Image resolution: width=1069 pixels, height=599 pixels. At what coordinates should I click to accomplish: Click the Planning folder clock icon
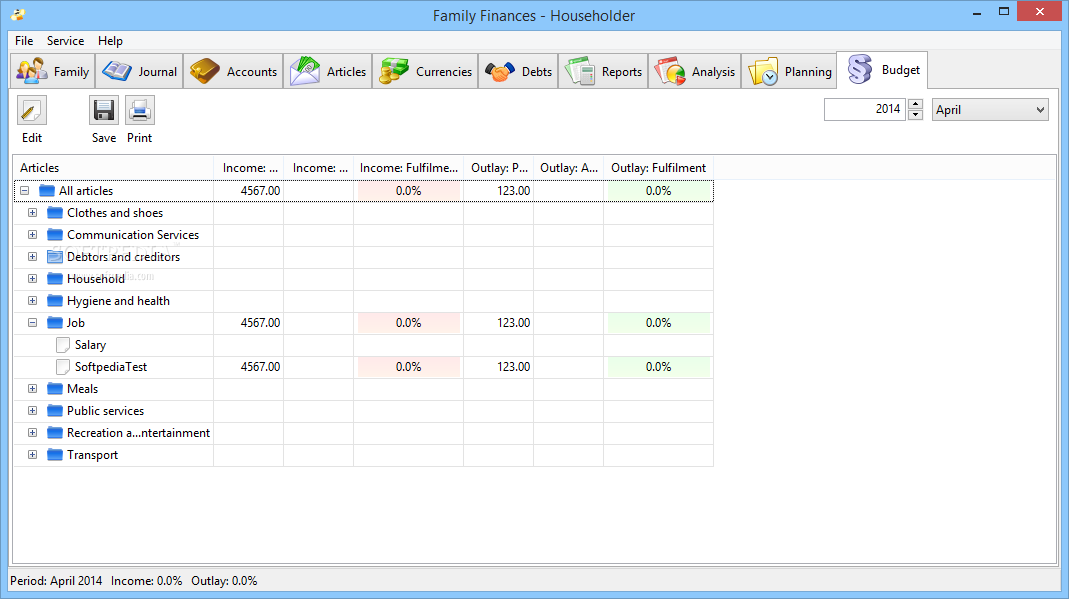762,72
